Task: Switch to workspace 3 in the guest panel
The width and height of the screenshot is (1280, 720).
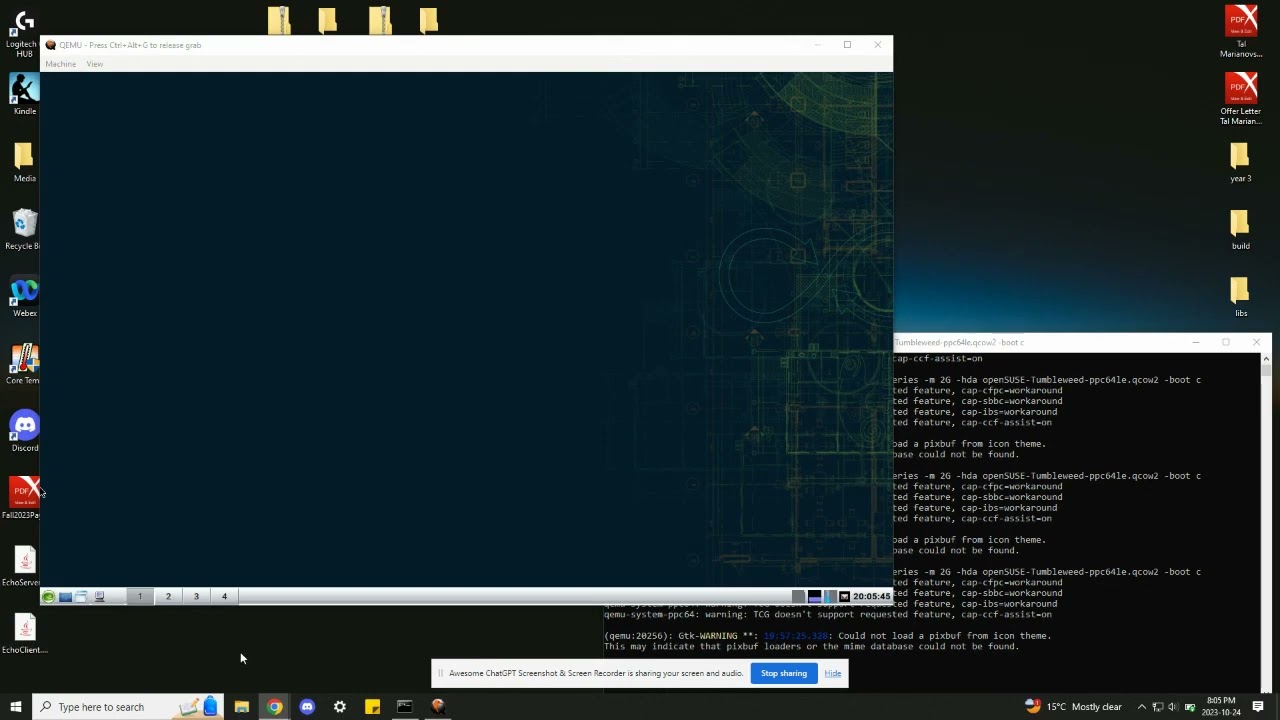Action: click(x=196, y=597)
